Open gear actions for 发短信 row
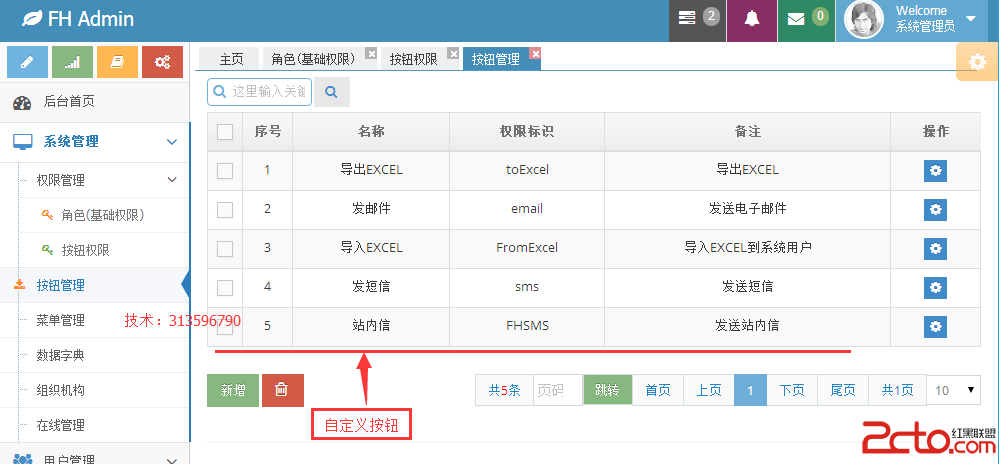Screen dimensions: 999x464 [x=935, y=287]
